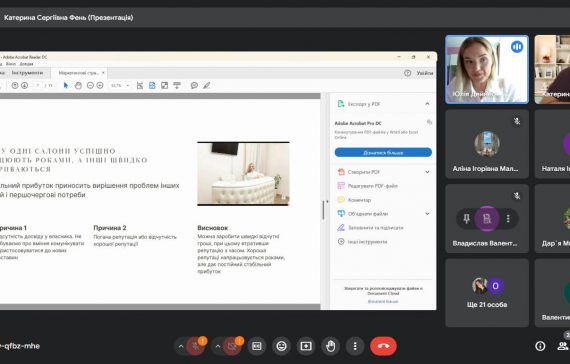This screenshot has width=570, height=364.
Task: Click the Acrobat zoom percentage field
Action: tap(120, 85)
